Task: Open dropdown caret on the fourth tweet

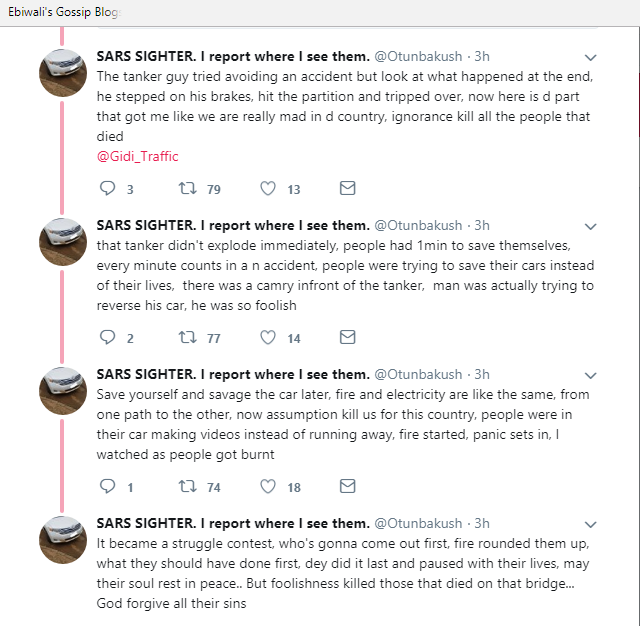Action: pyautogui.click(x=590, y=524)
